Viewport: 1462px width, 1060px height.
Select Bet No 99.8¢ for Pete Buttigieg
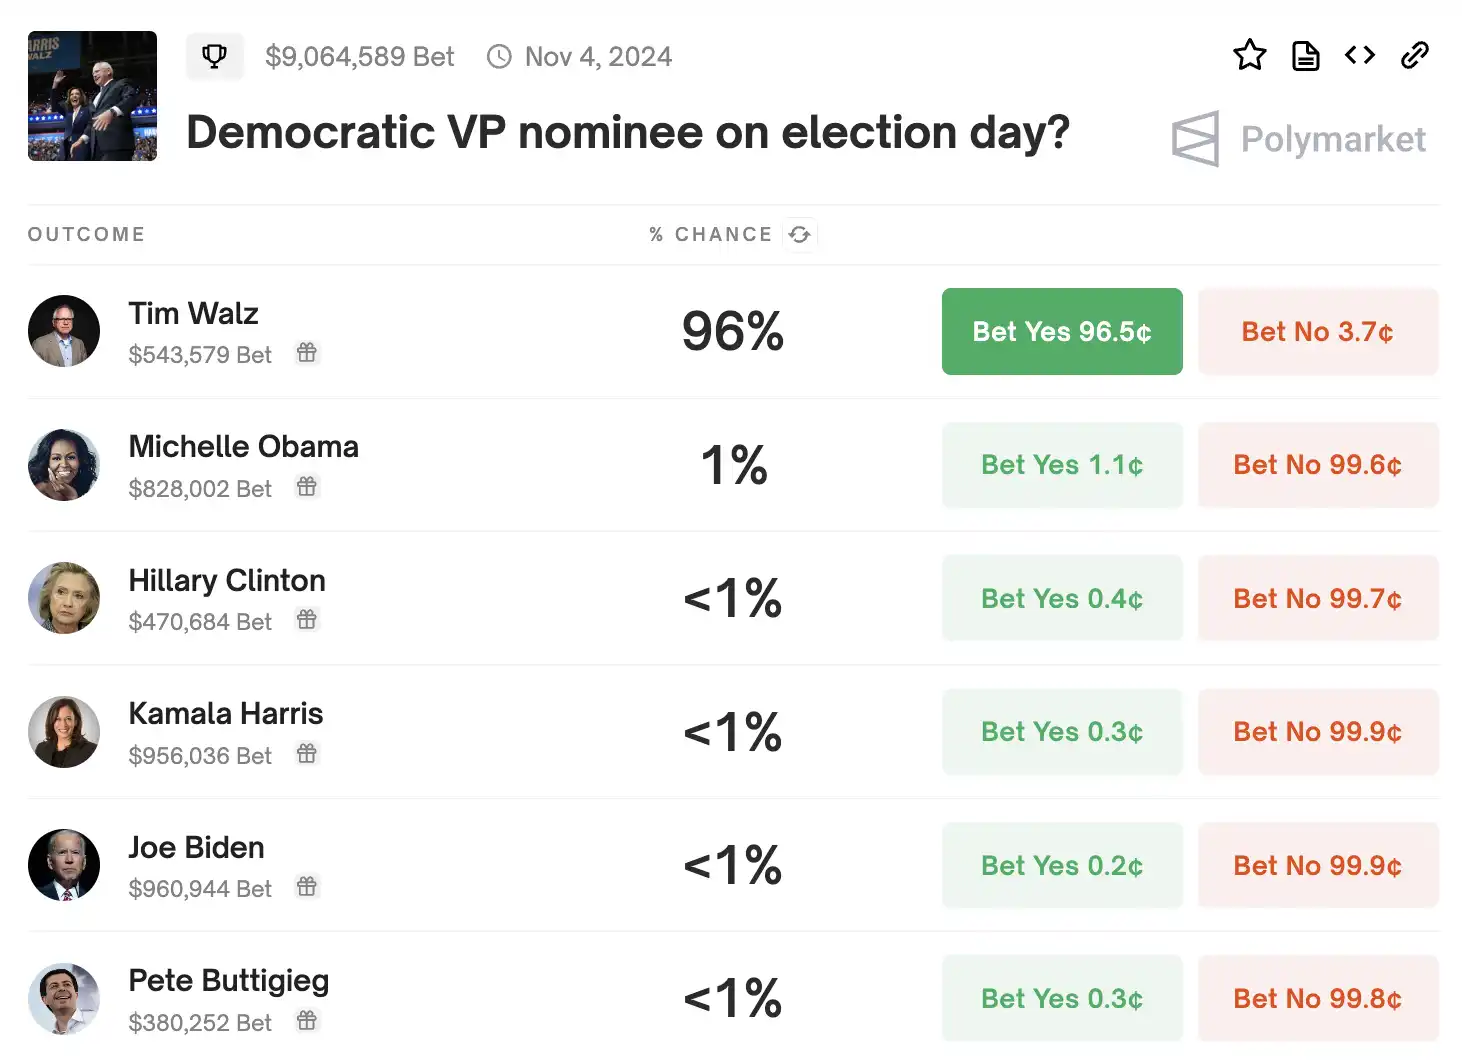click(x=1317, y=999)
